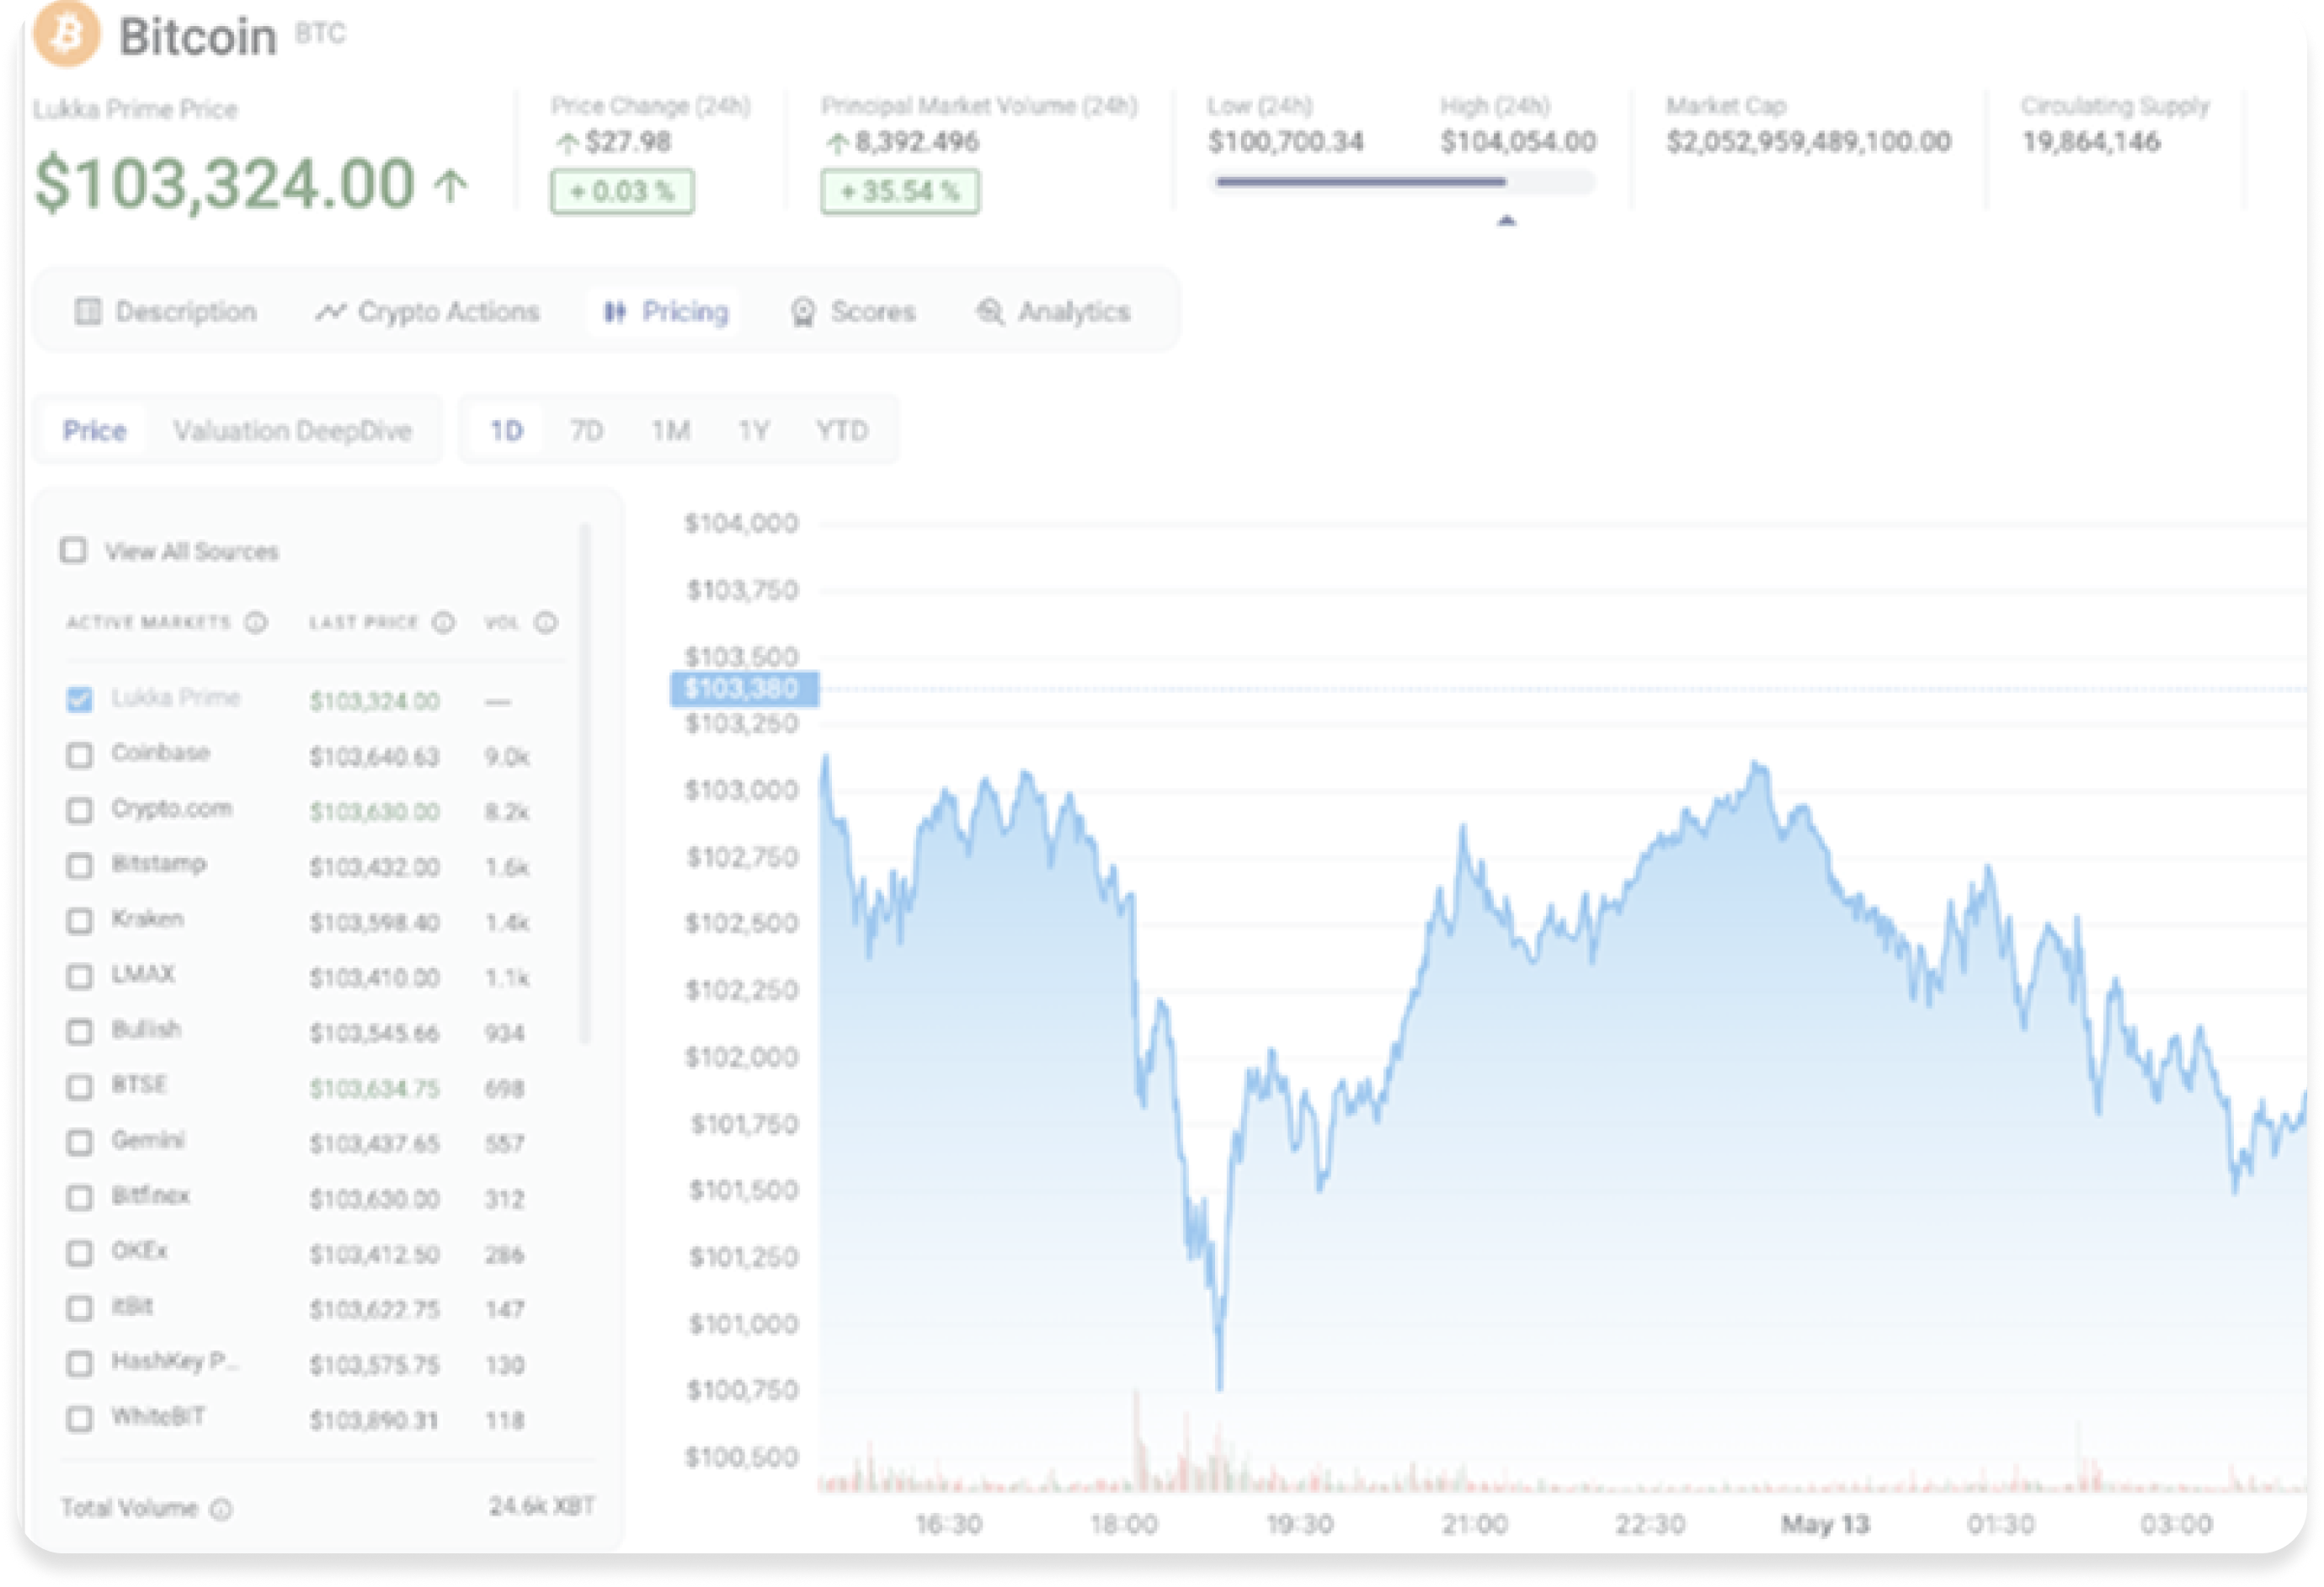
Task: Click Coinbase last price $103,640.63
Action: coord(374,757)
